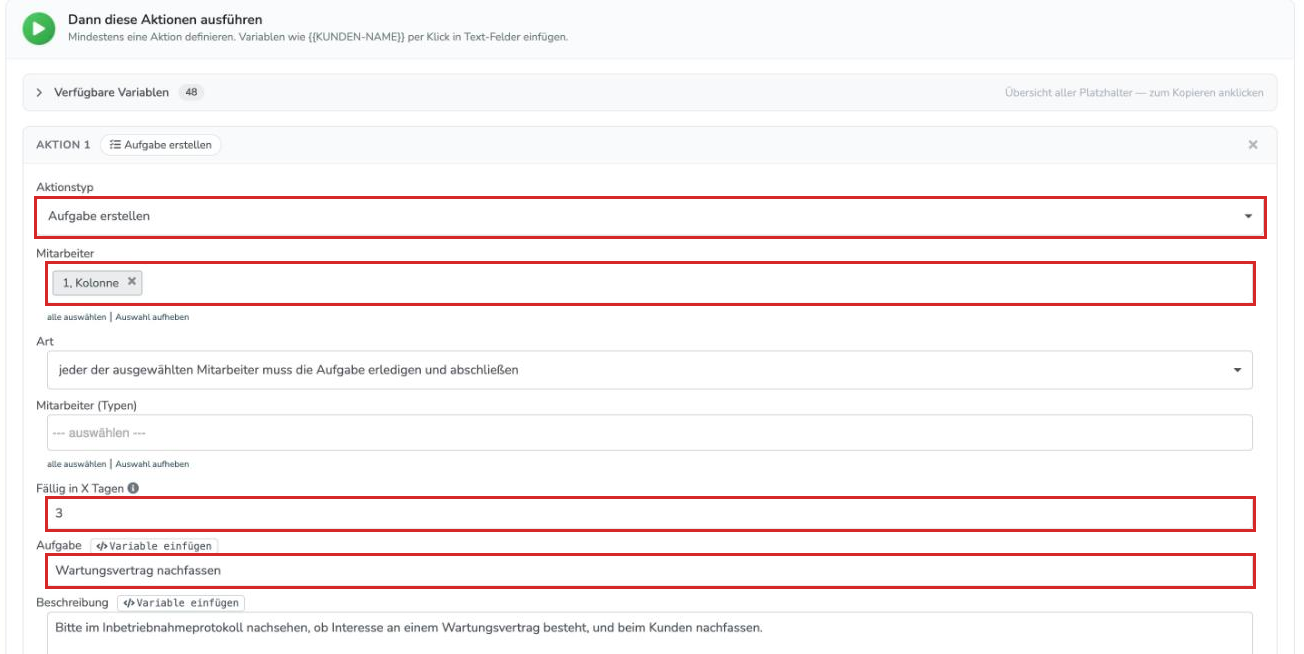Click the Beschreibung text area
1304x654 pixels.
coord(650,633)
